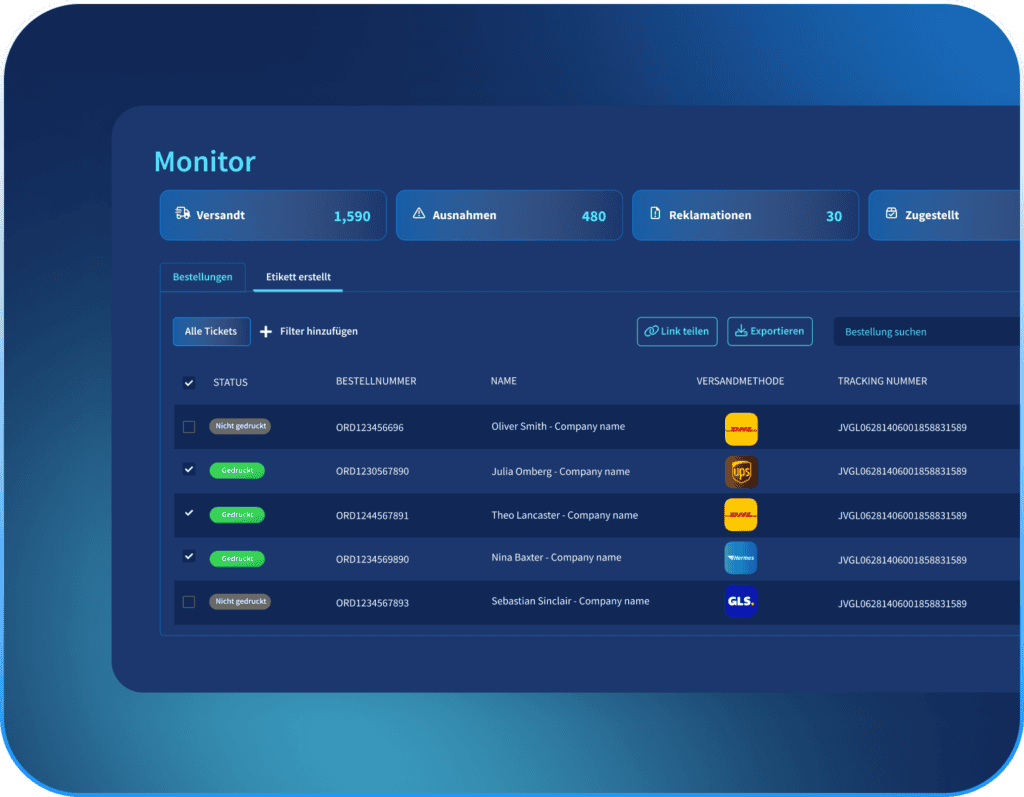Click tracking number in Theo Lancaster row
The height and width of the screenshot is (797, 1024).
pos(903,515)
